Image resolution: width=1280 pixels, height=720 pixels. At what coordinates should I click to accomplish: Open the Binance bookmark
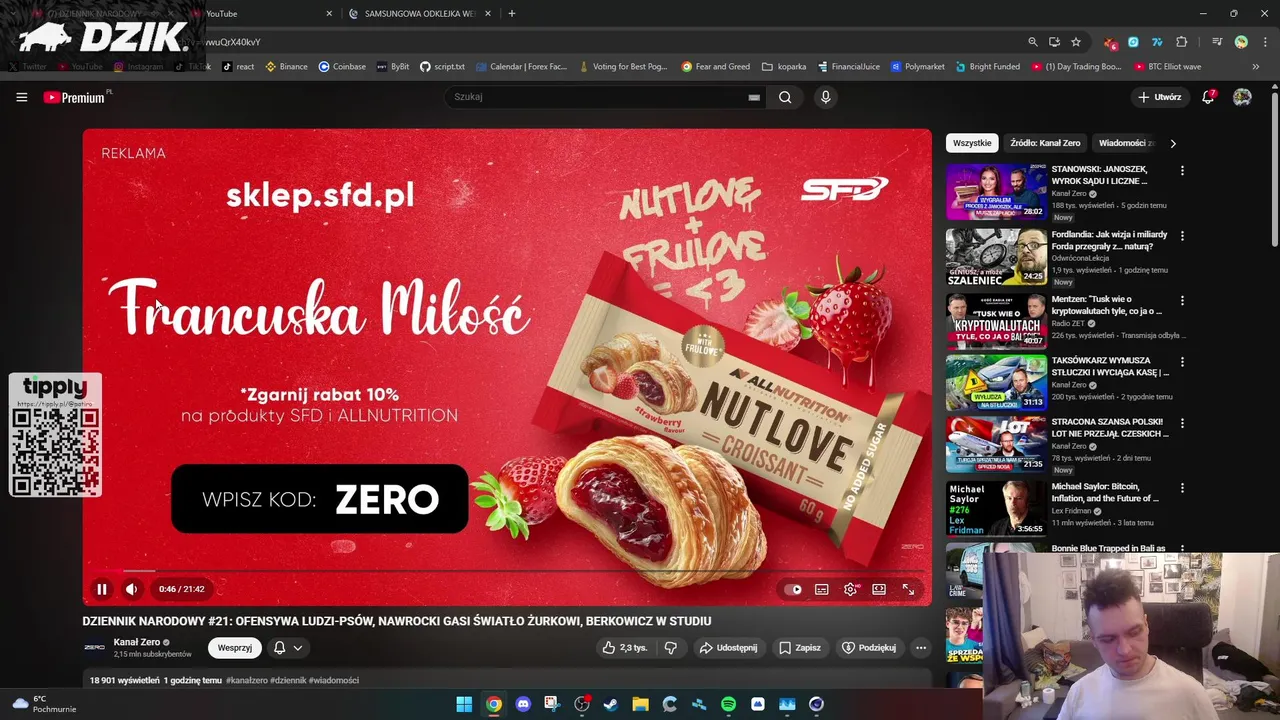(x=286, y=67)
